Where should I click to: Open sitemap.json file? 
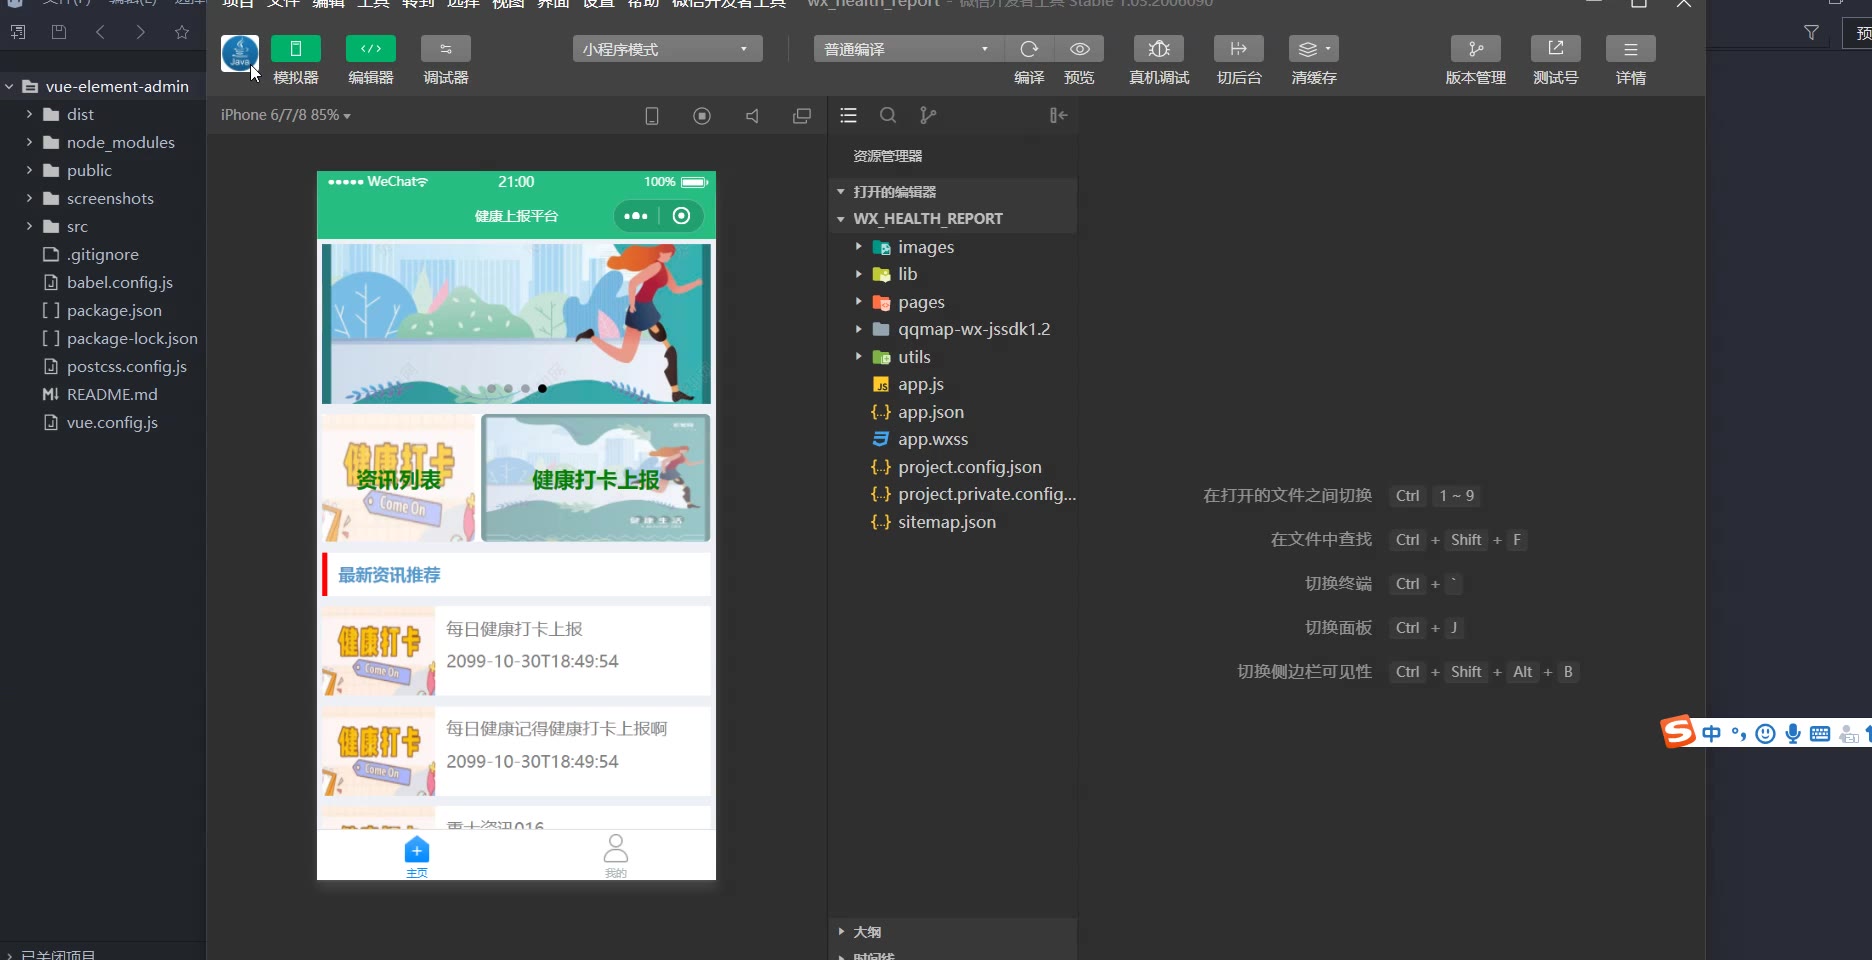pos(953,522)
